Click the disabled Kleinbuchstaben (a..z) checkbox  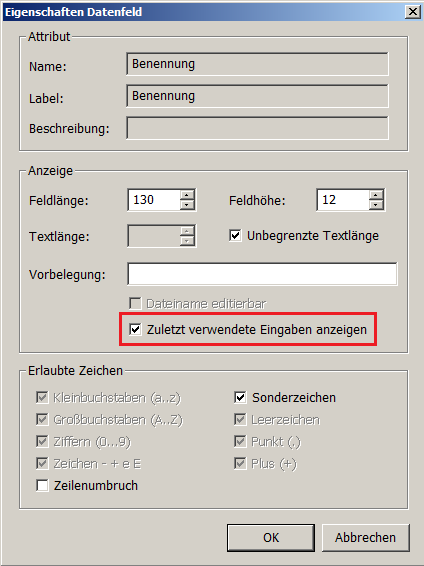point(42,397)
